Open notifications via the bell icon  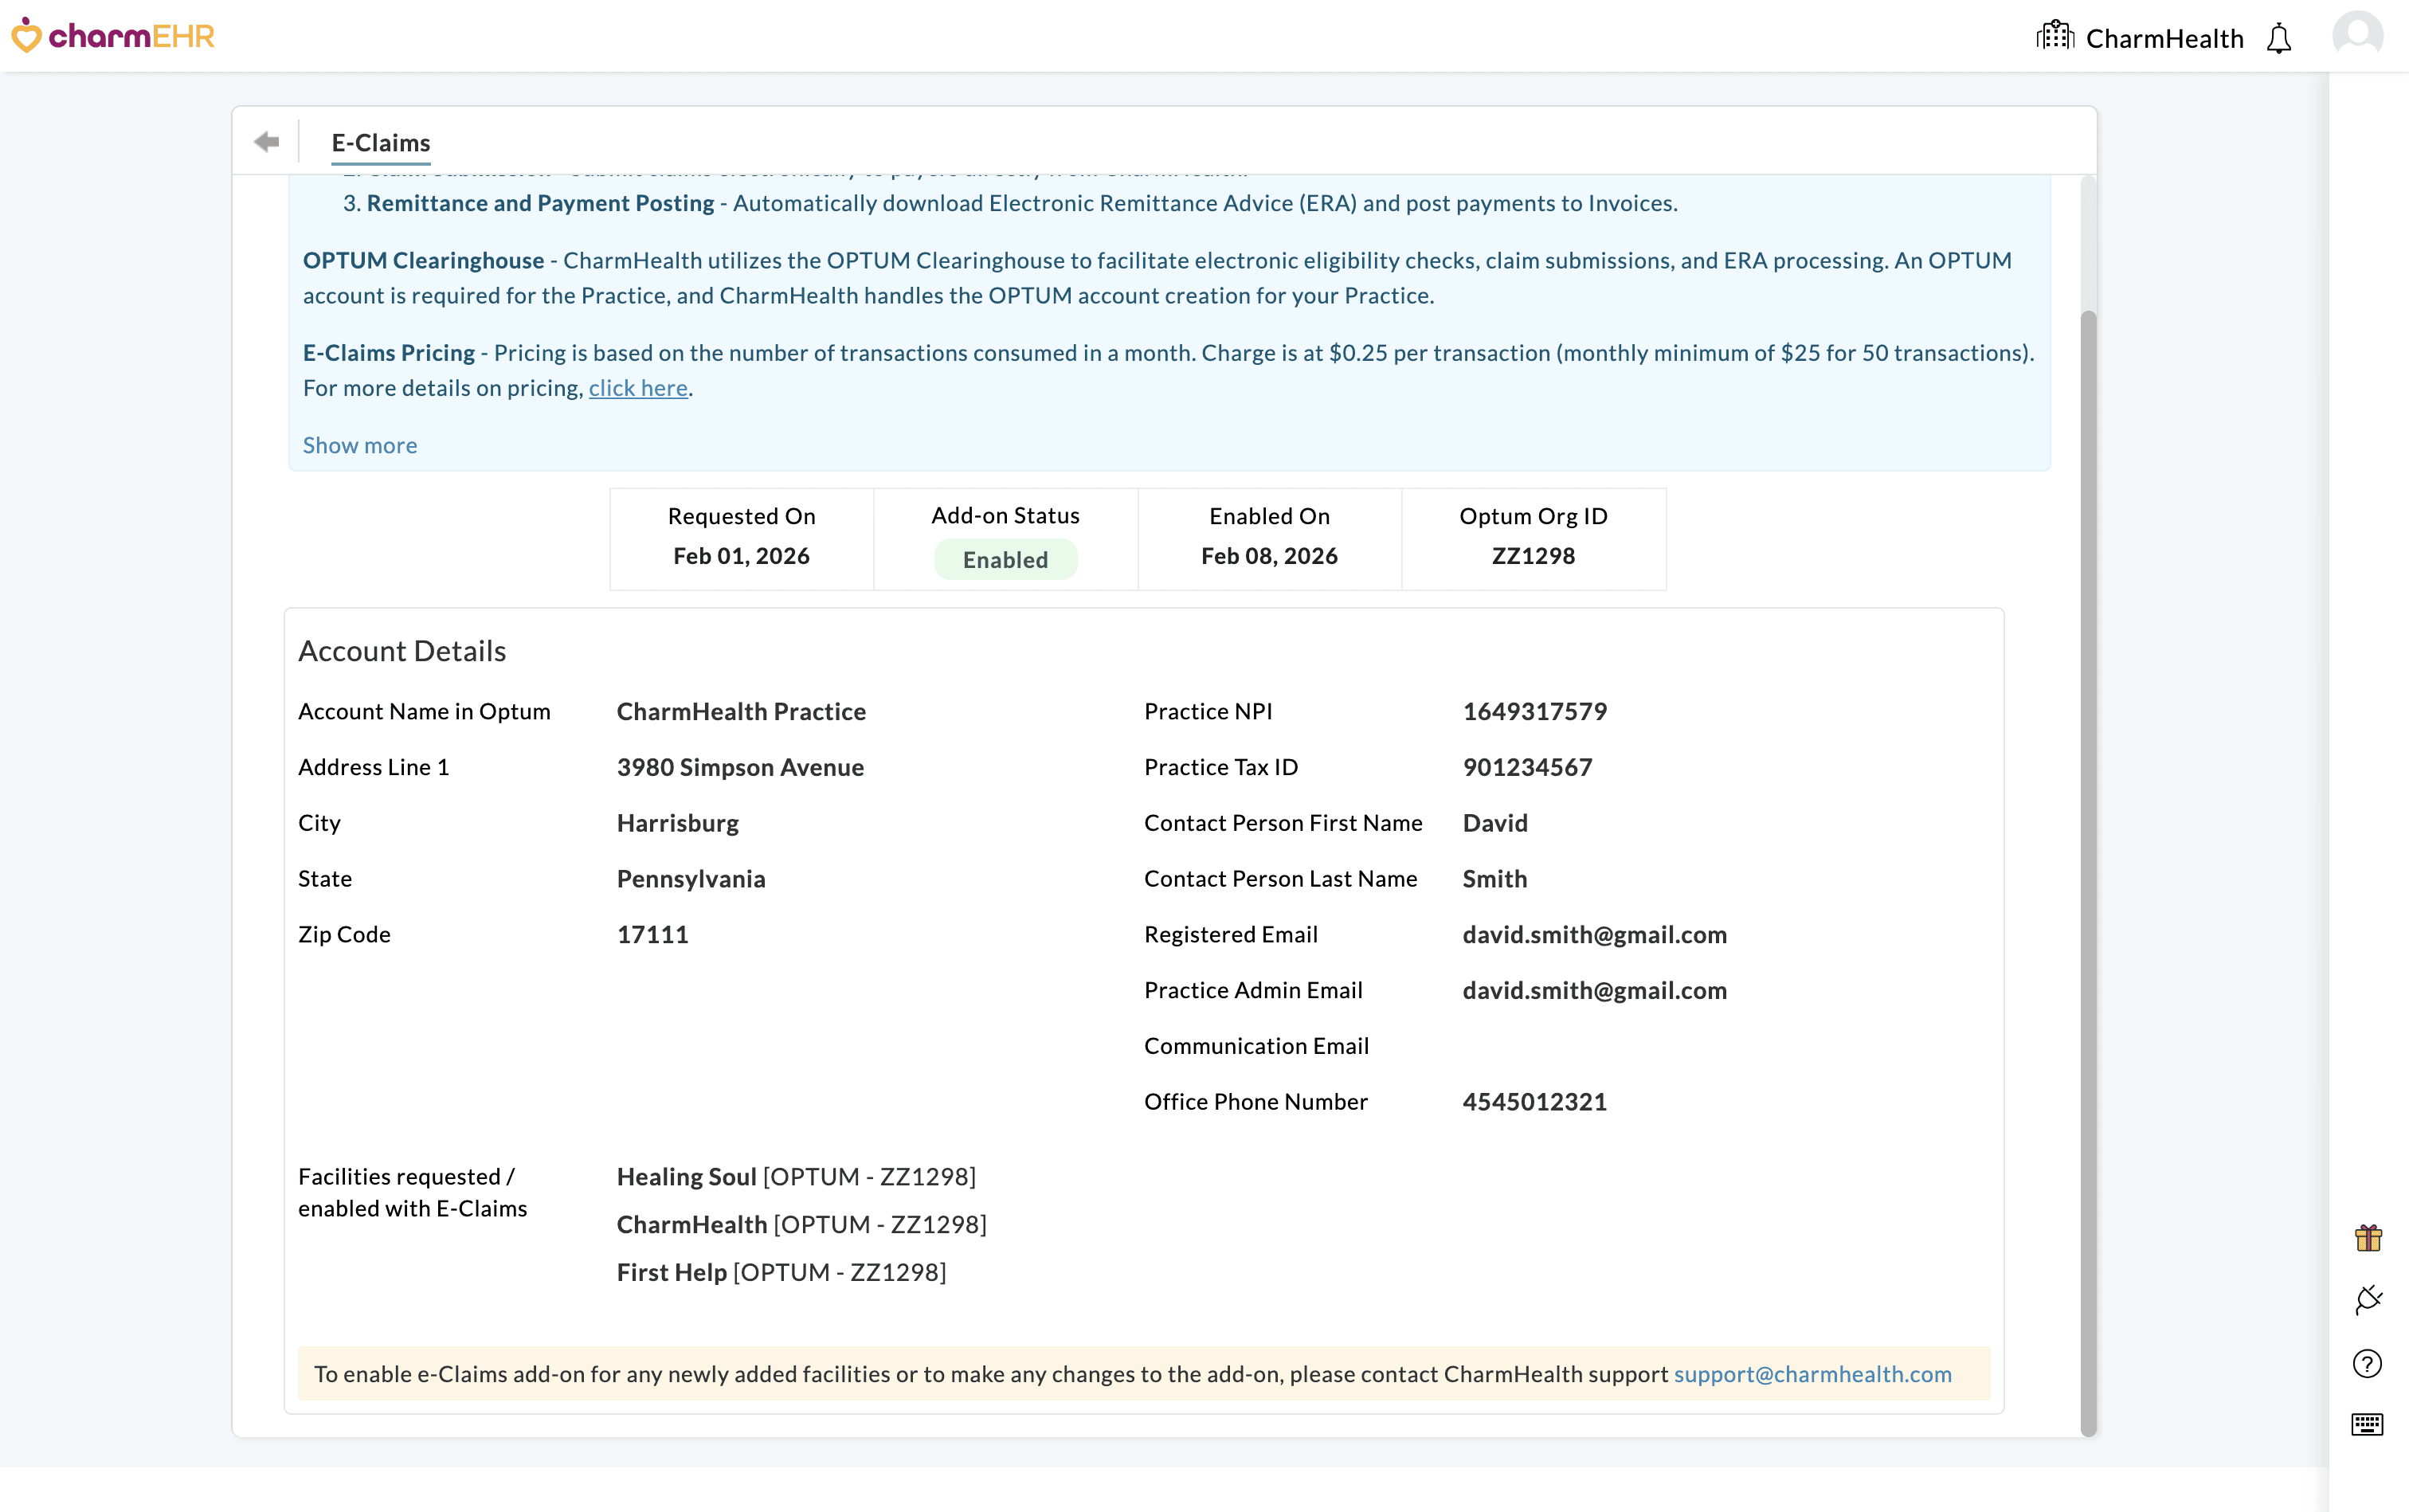[x=2278, y=37]
